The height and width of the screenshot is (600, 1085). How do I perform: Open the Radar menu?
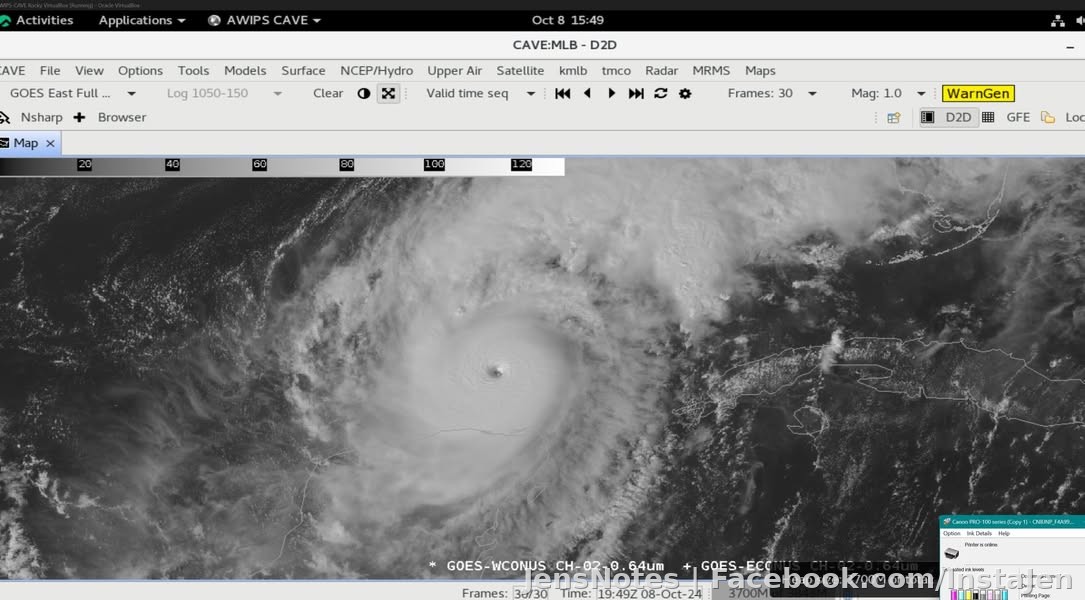(x=661, y=71)
